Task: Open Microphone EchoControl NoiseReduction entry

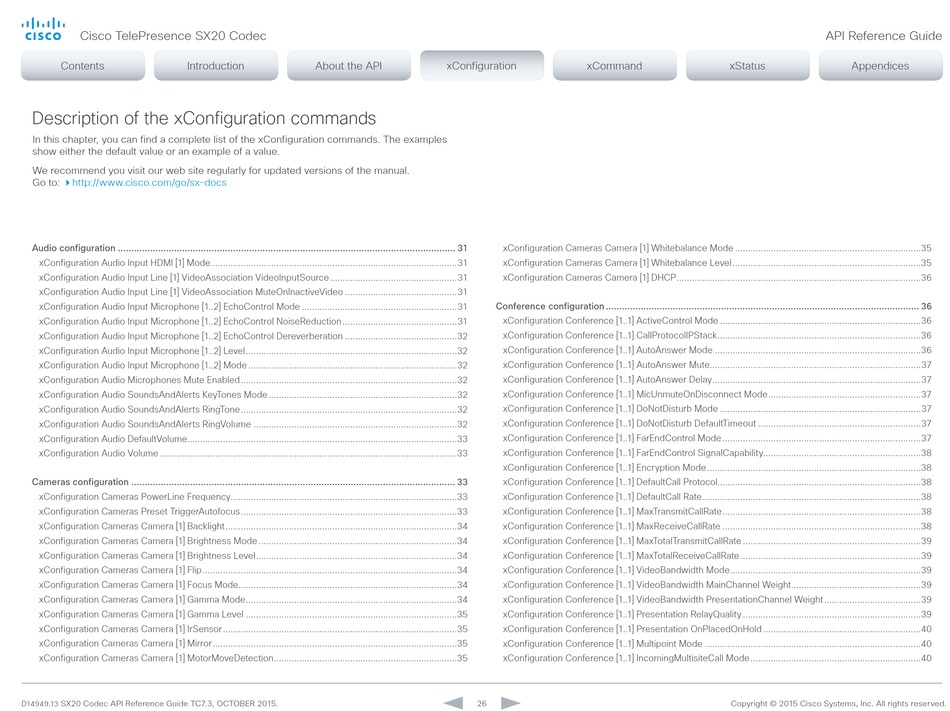Action: (253, 322)
